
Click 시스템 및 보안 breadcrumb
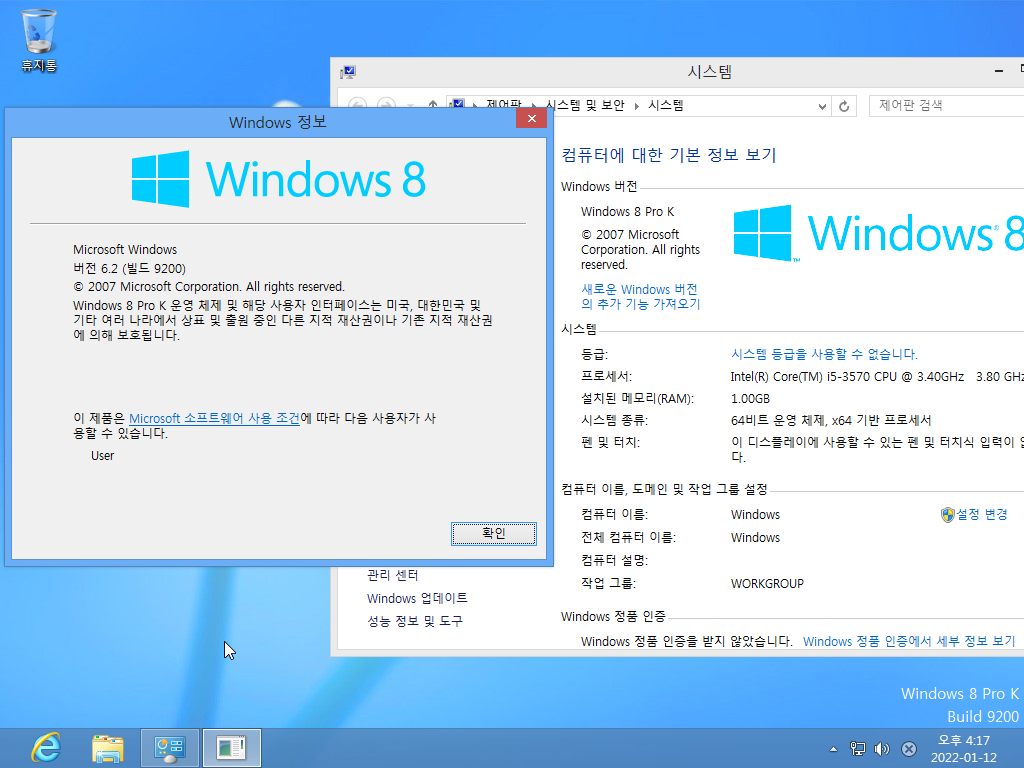(585, 105)
